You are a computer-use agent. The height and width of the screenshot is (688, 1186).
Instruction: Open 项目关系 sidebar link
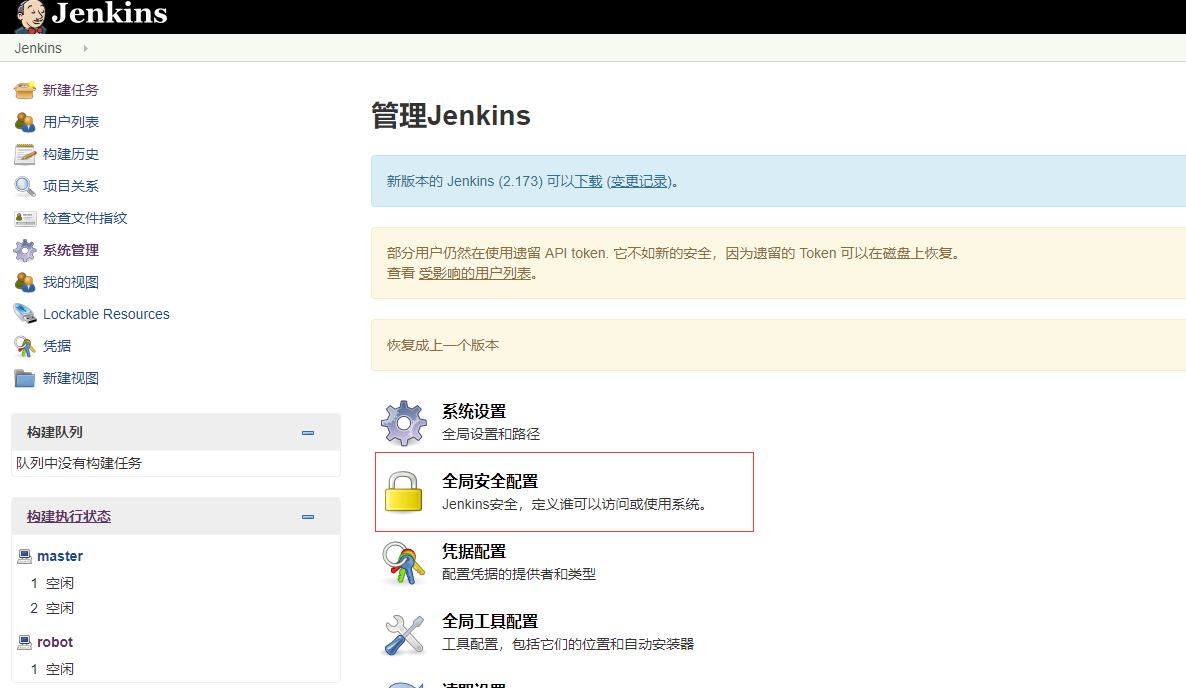[70, 186]
